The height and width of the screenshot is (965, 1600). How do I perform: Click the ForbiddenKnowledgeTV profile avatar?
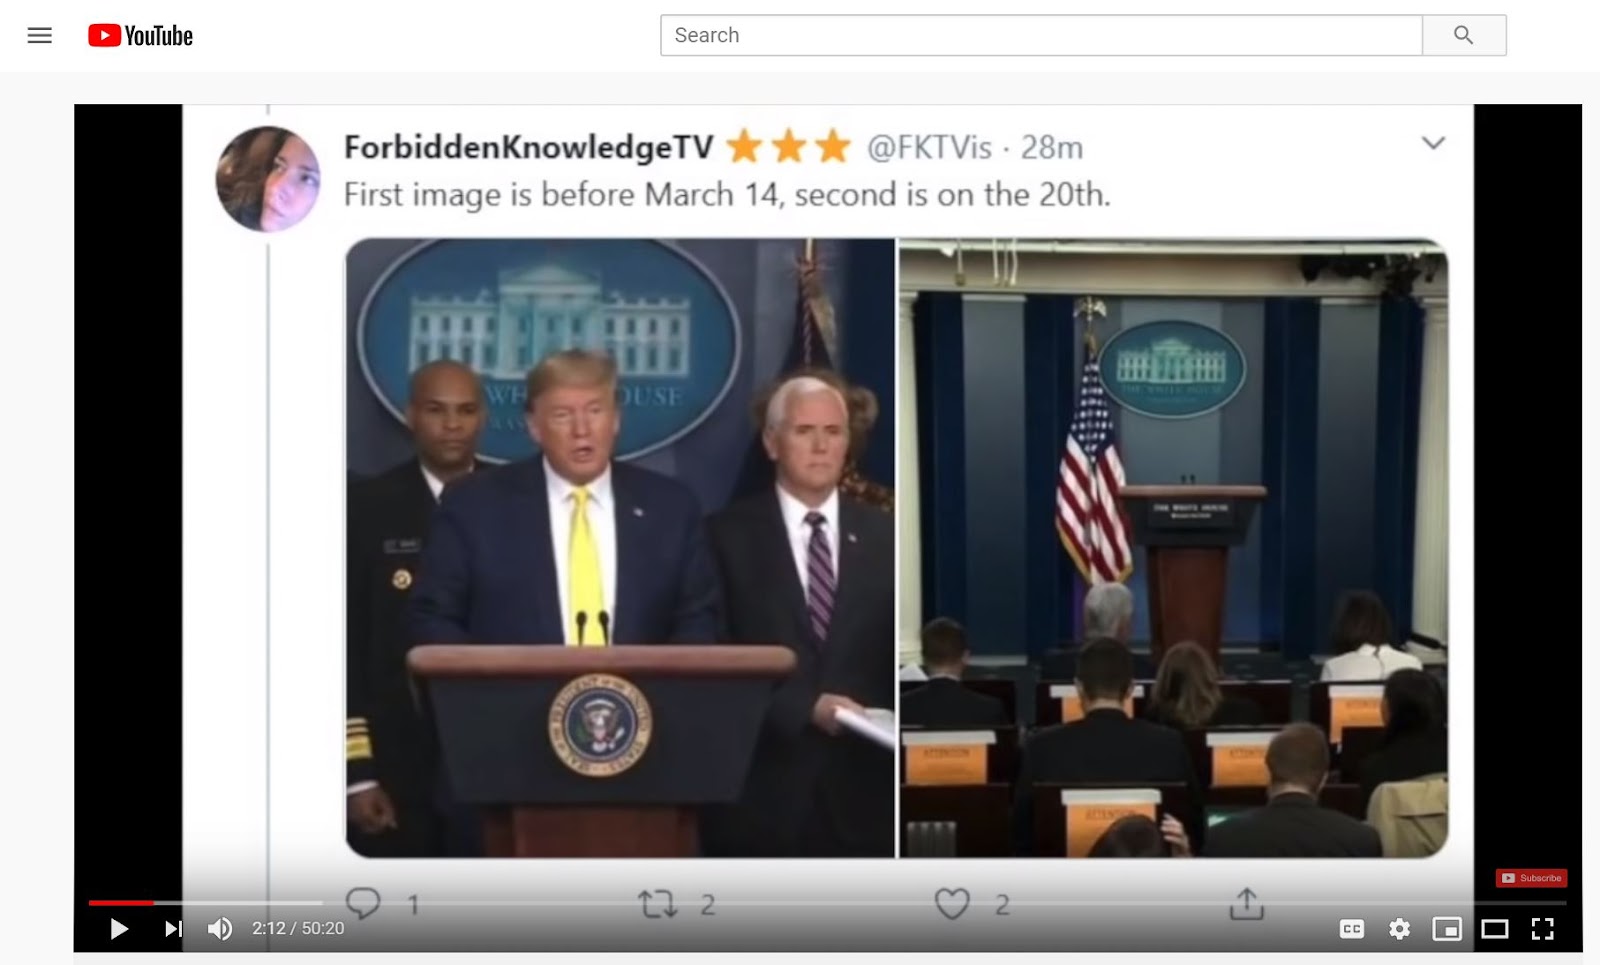pos(268,179)
